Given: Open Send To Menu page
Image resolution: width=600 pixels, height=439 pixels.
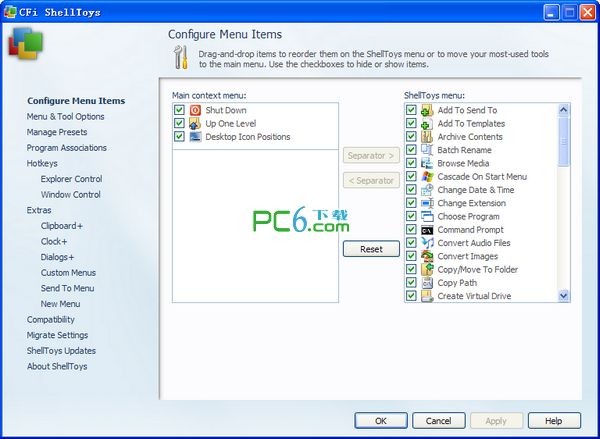Looking at the screenshot, I should [x=67, y=288].
